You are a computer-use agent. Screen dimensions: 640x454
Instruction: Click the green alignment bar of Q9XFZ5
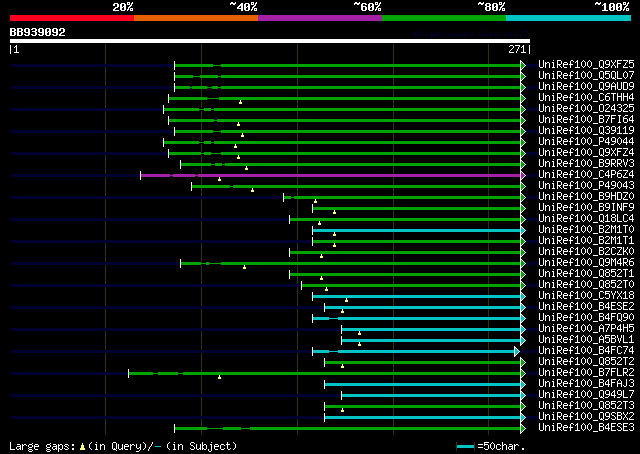coord(347,65)
